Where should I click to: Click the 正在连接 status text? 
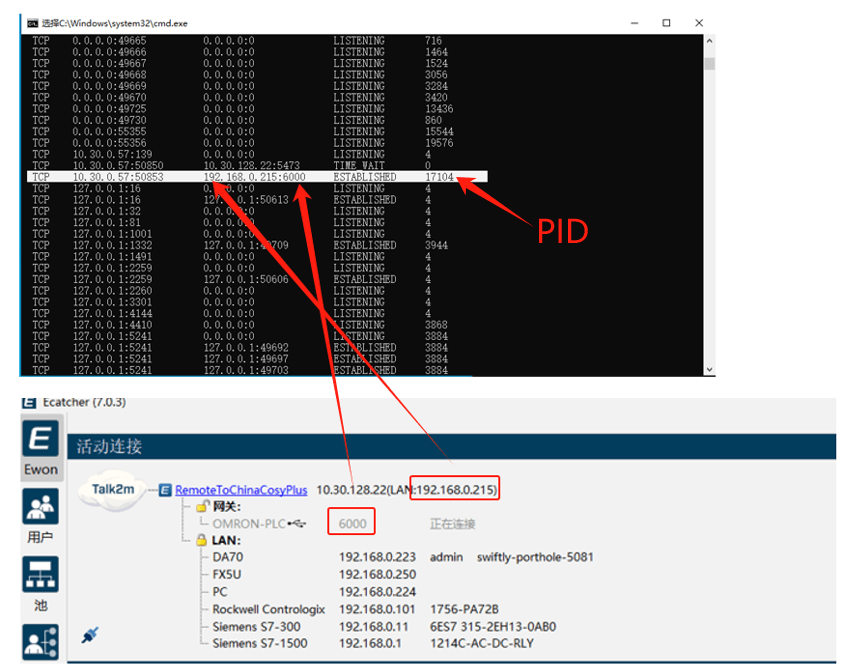453,524
